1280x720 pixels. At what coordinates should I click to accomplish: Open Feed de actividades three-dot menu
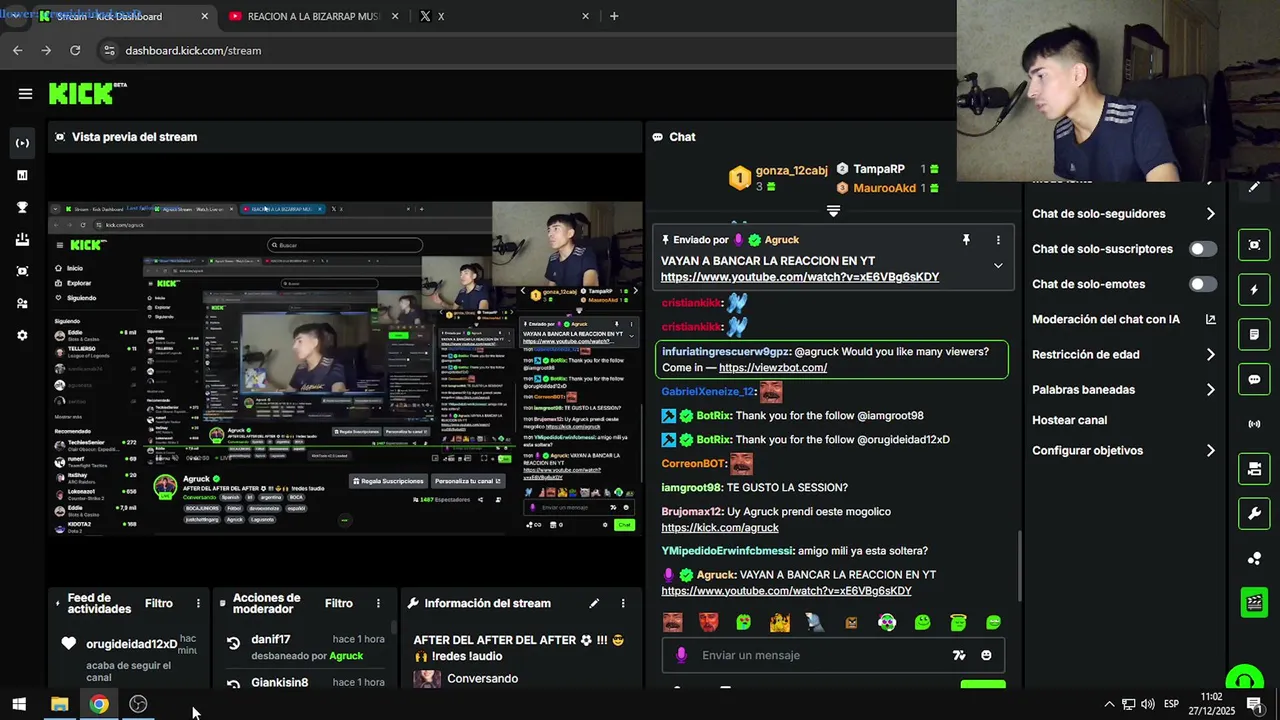point(198,603)
